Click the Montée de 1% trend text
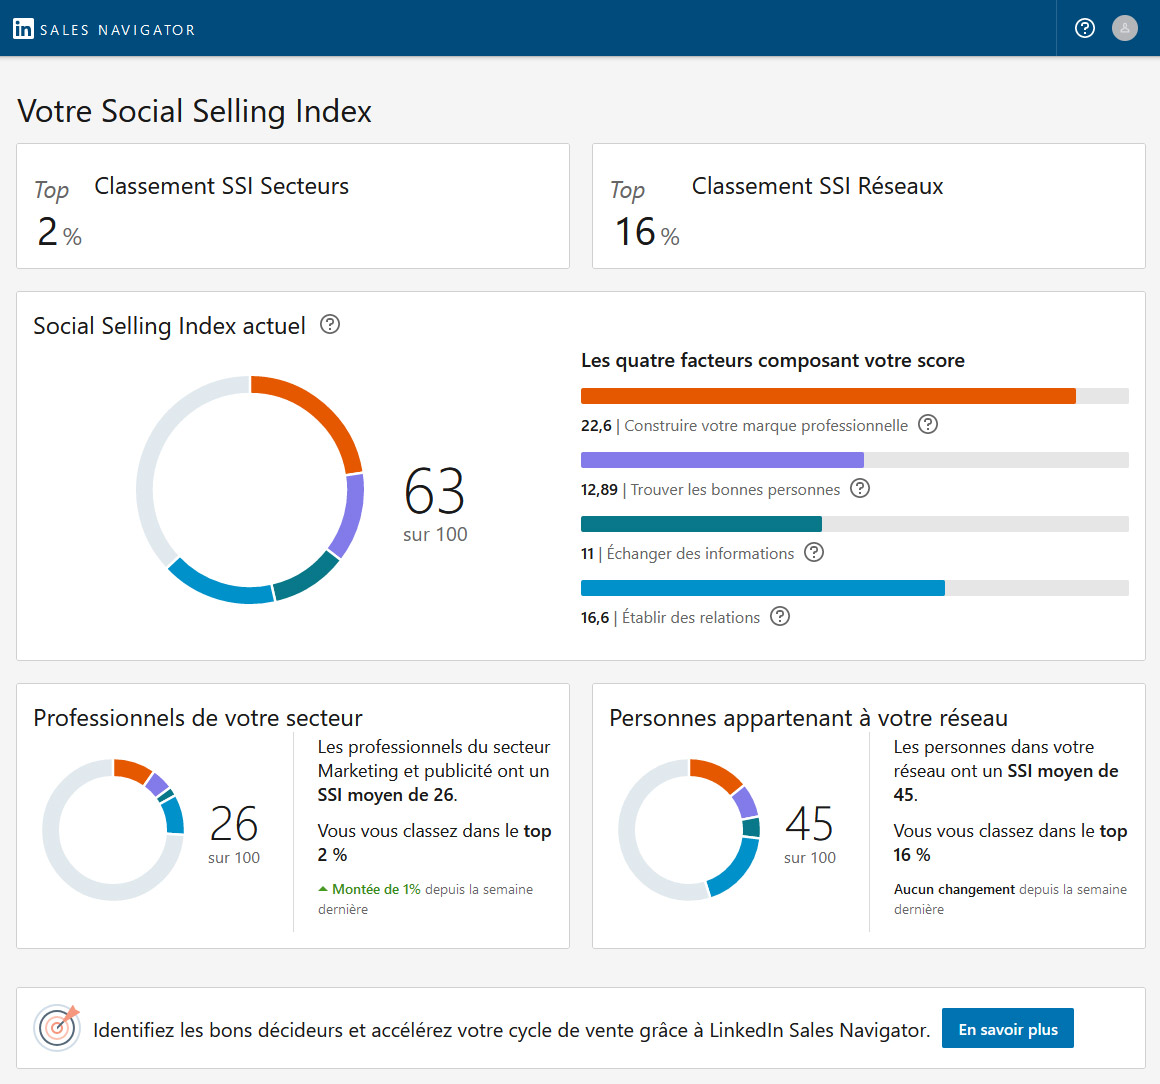 tap(376, 889)
